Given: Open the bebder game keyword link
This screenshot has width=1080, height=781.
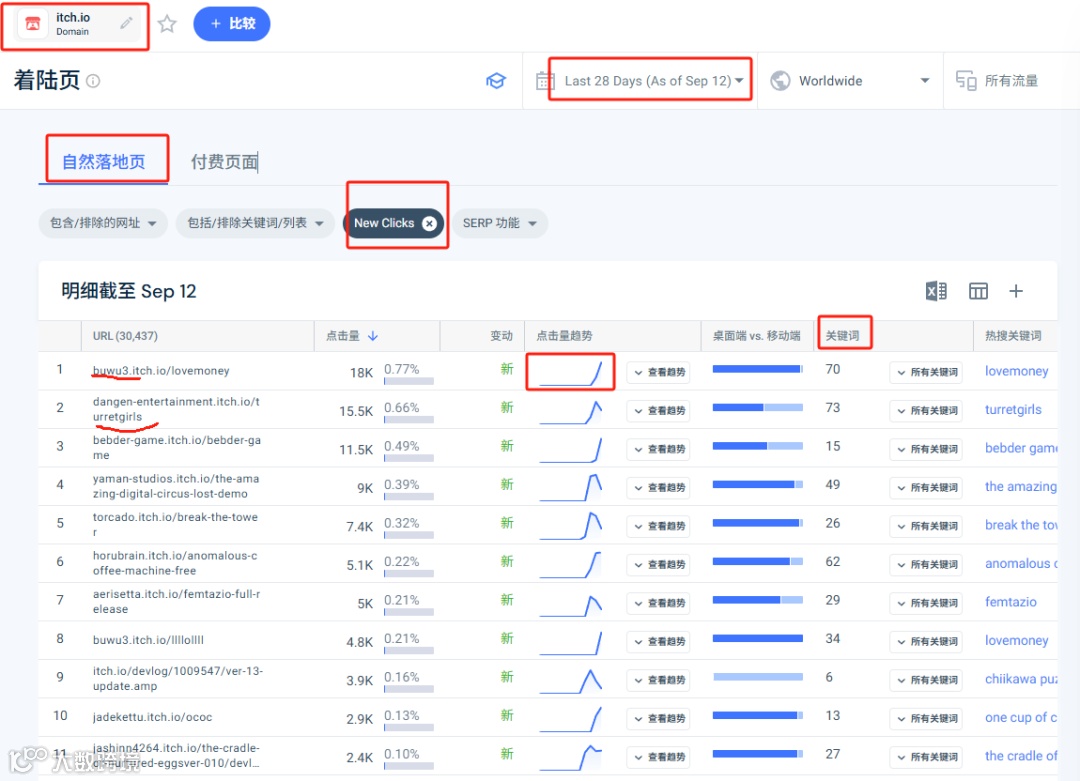Looking at the screenshot, I should (x=1021, y=448).
